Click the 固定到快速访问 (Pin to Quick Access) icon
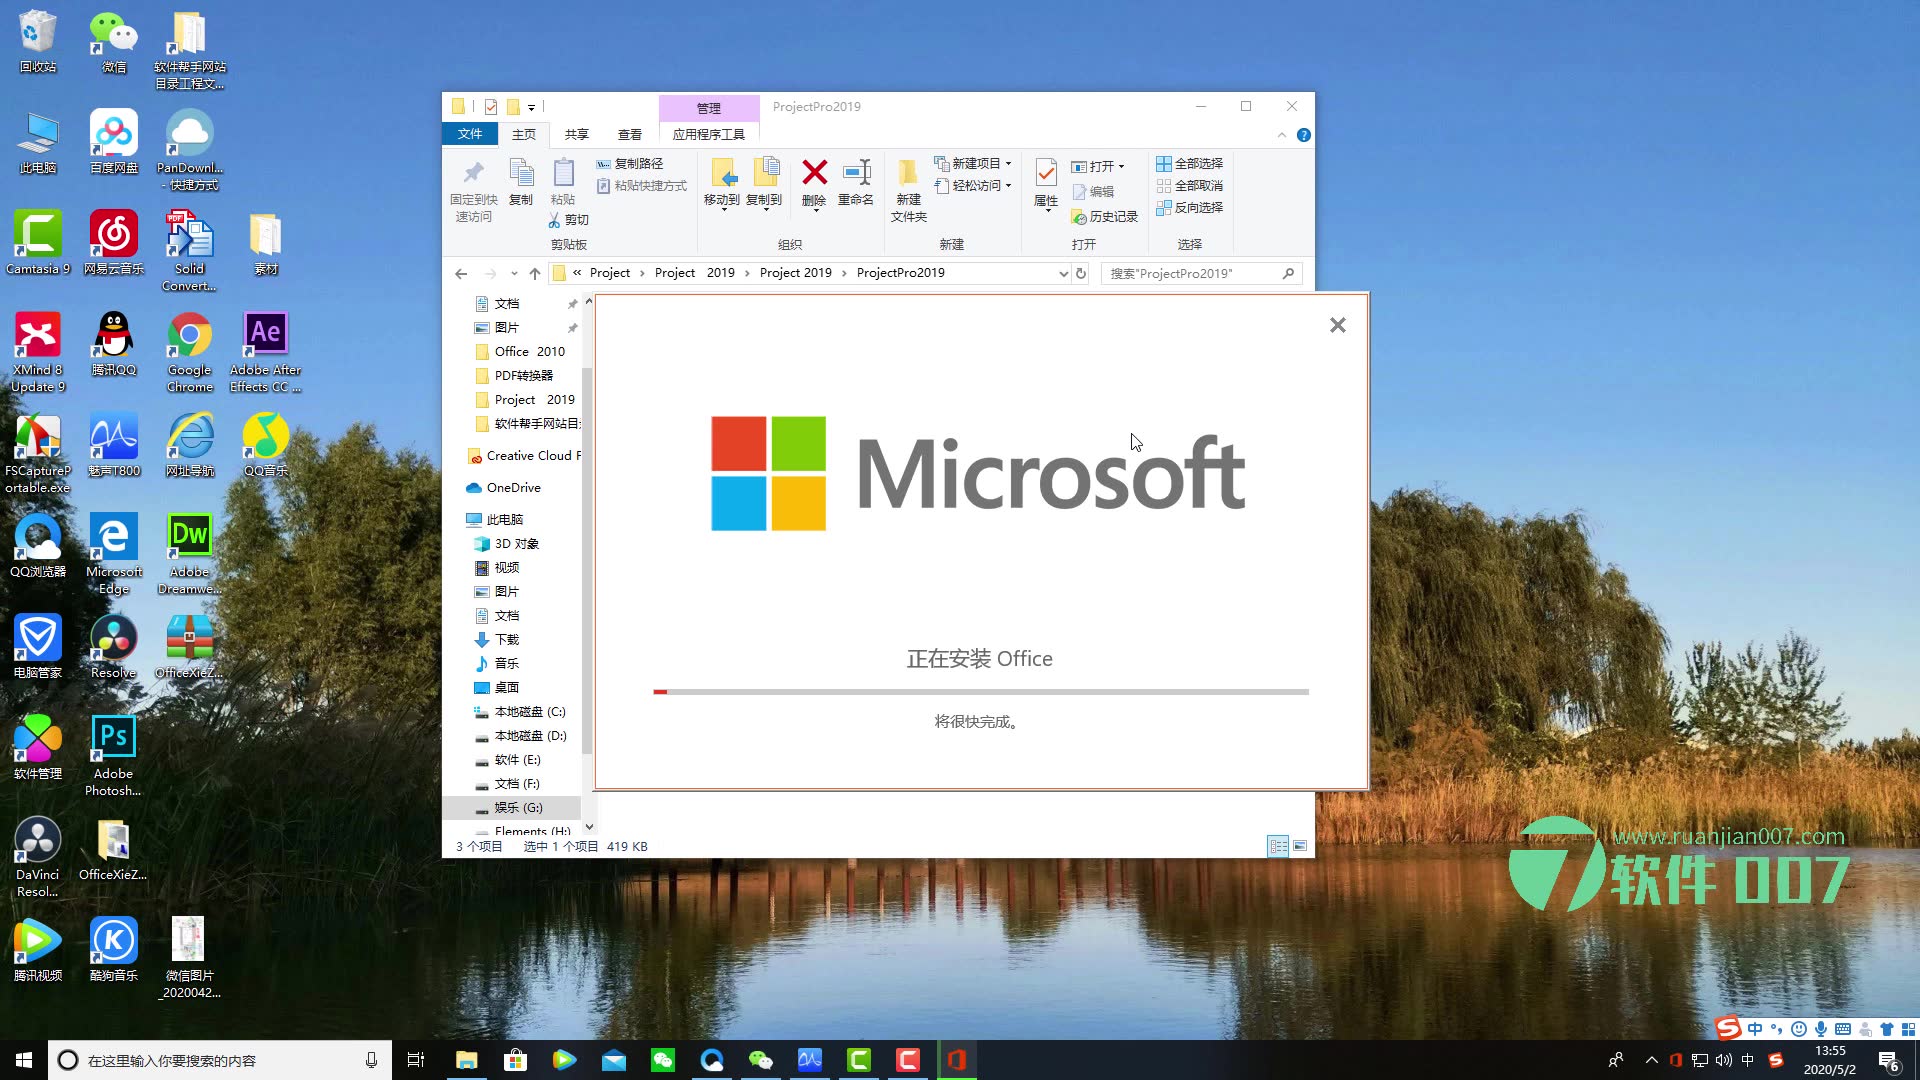Screen dimensions: 1920x1080 coord(472,185)
